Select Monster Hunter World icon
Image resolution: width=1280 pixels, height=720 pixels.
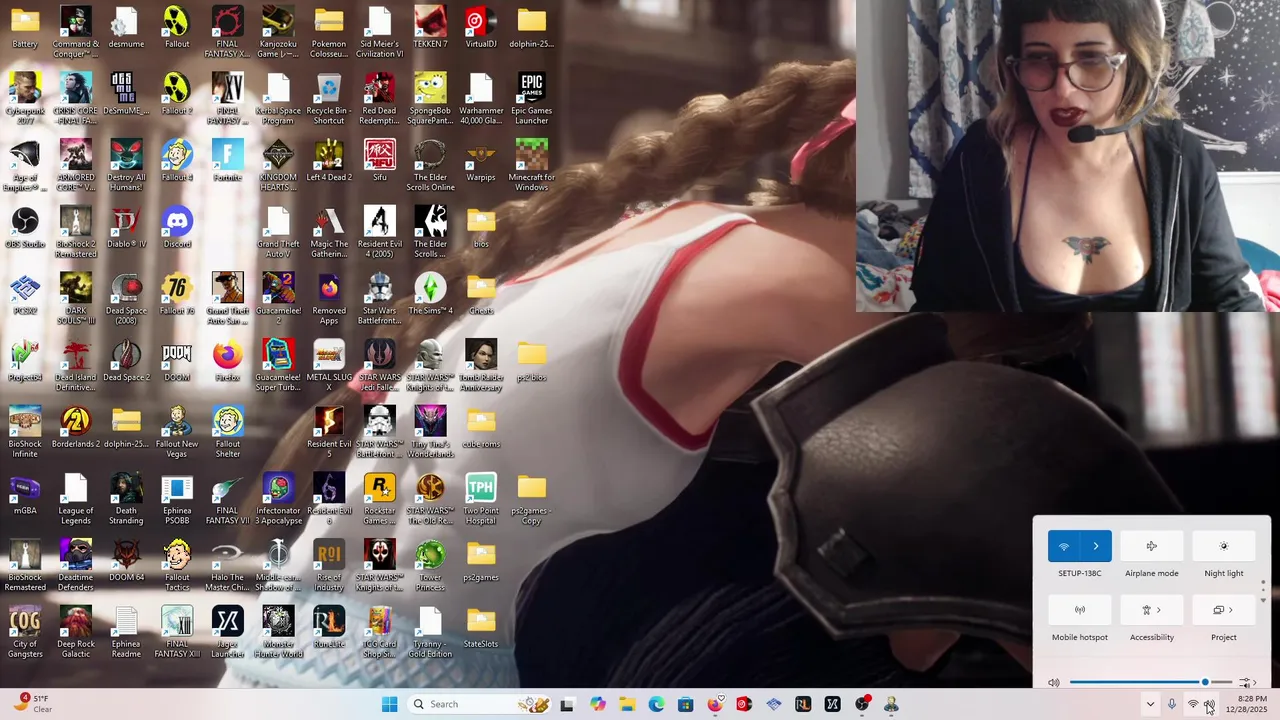[x=278, y=632]
